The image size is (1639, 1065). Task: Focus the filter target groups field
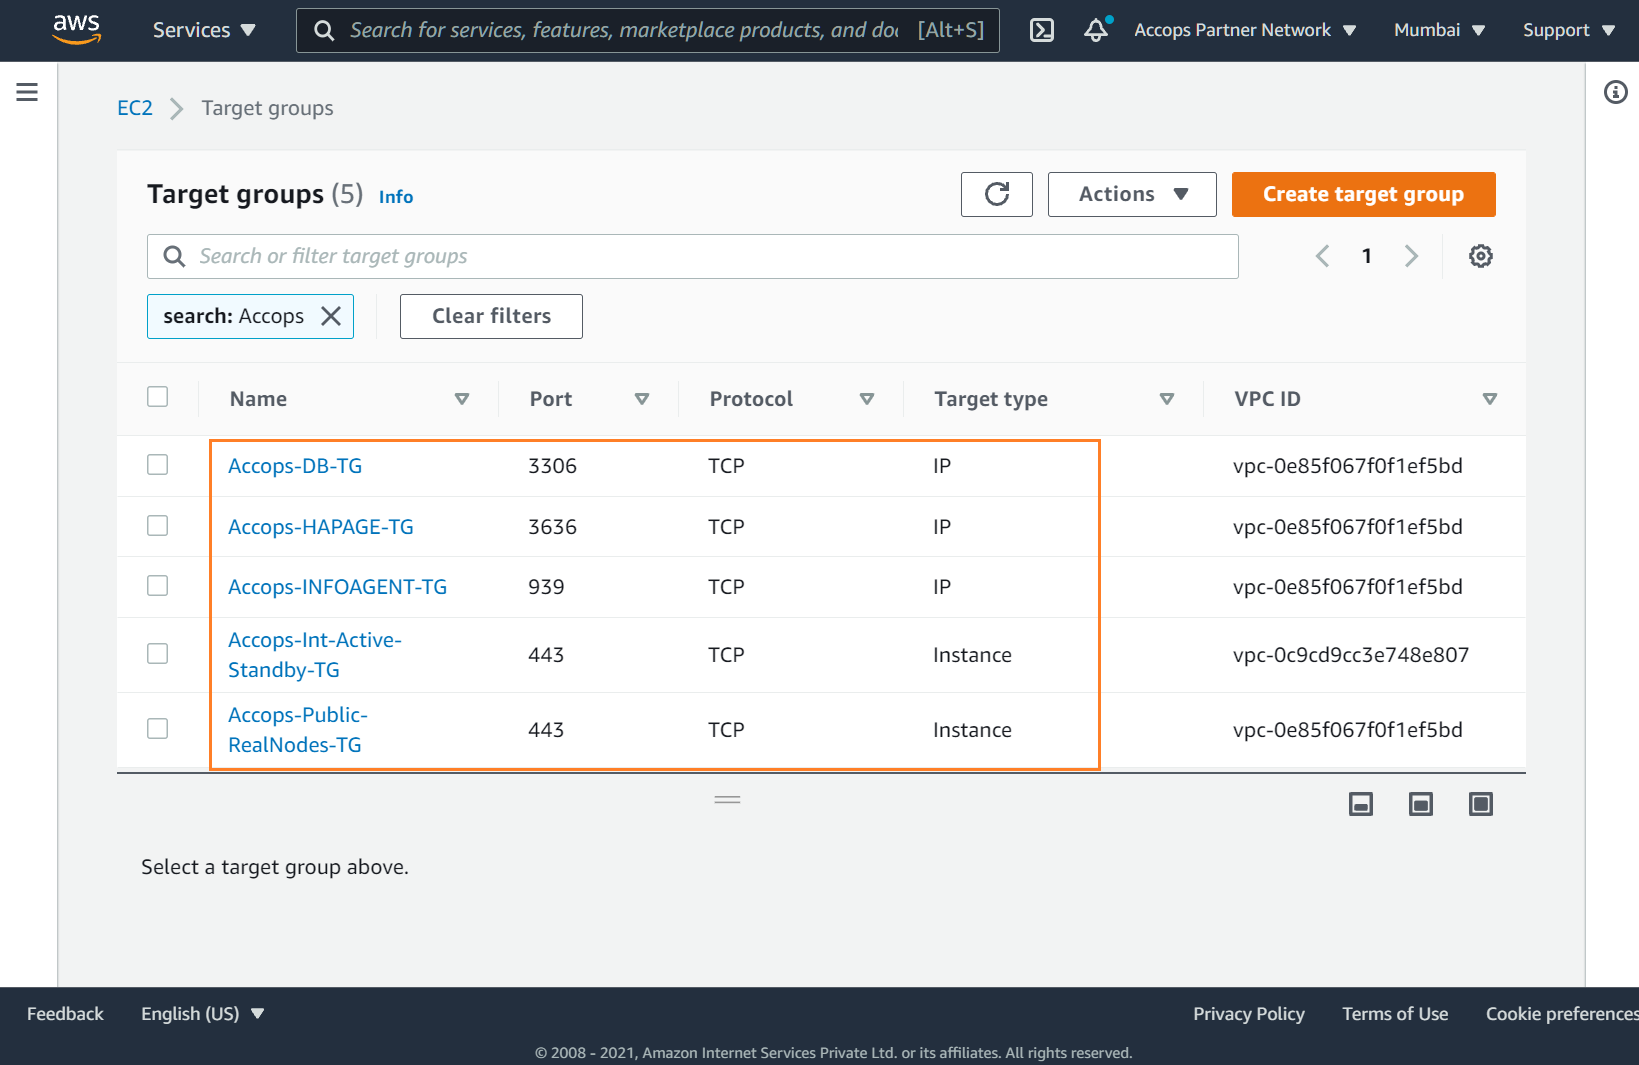point(692,256)
